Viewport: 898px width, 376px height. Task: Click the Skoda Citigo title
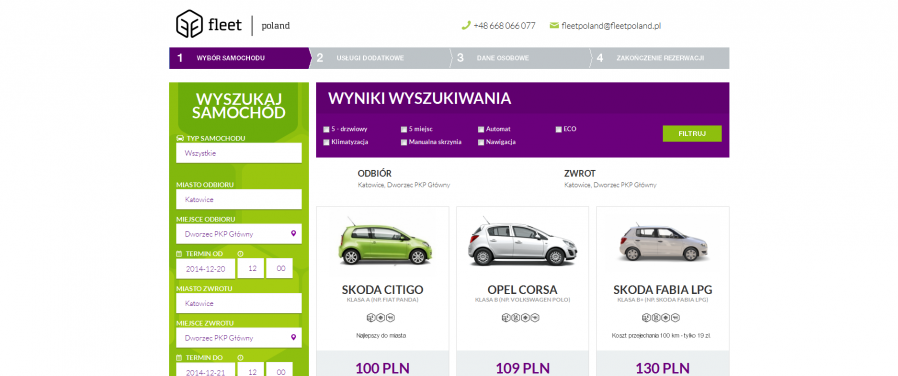[383, 290]
